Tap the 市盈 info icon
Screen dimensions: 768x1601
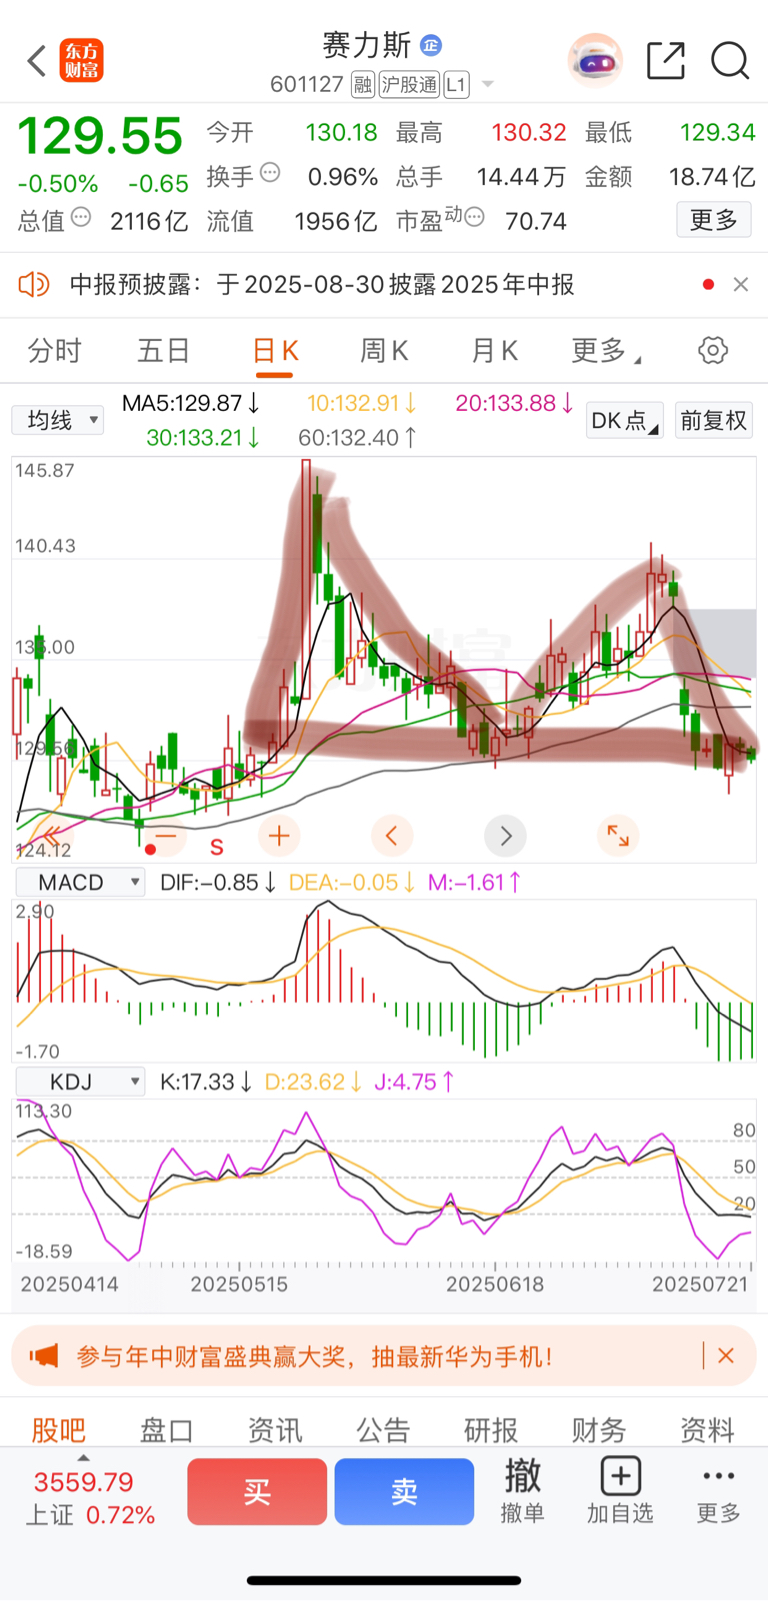[x=474, y=217]
